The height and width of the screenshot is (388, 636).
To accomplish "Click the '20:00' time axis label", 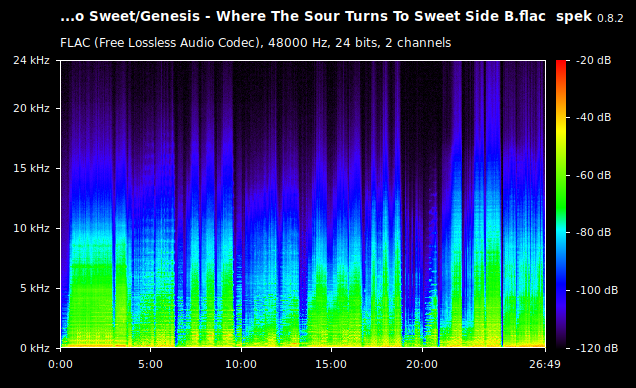I will [x=422, y=364].
